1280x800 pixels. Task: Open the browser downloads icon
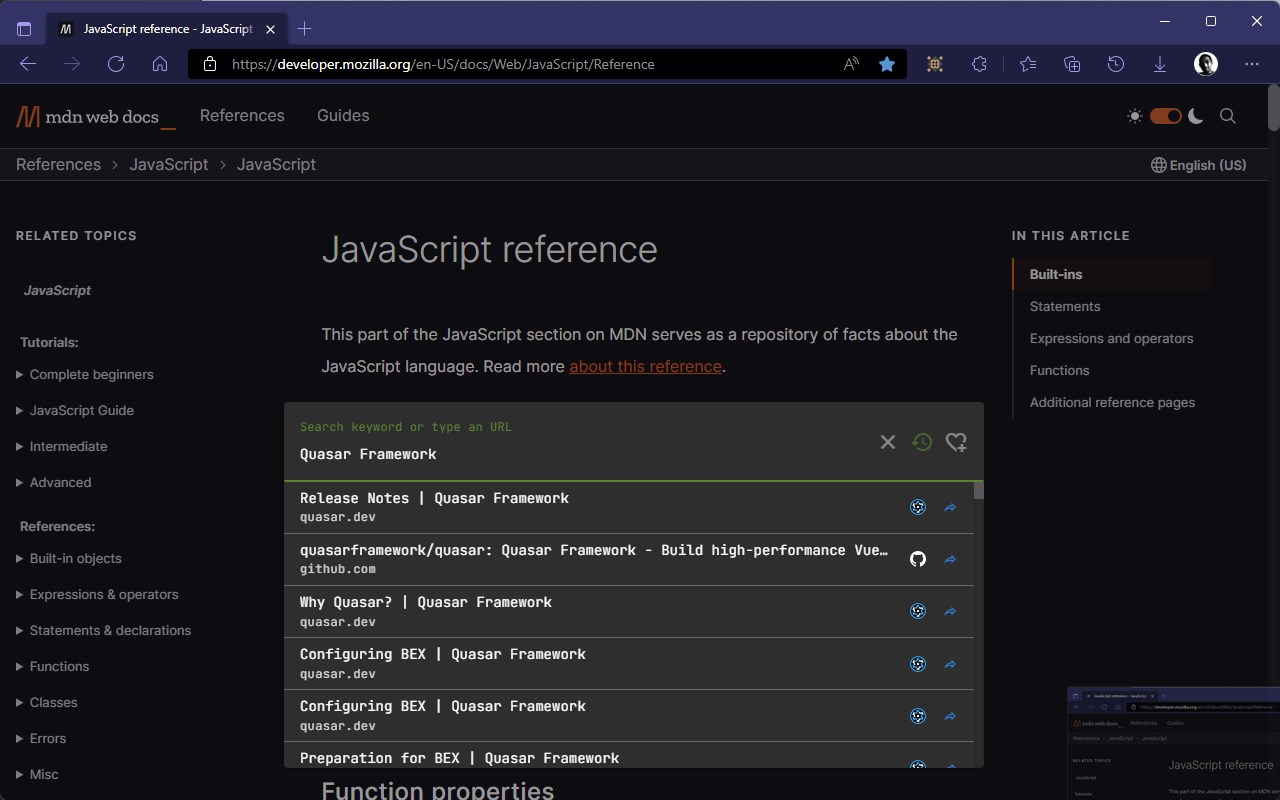click(x=1160, y=64)
